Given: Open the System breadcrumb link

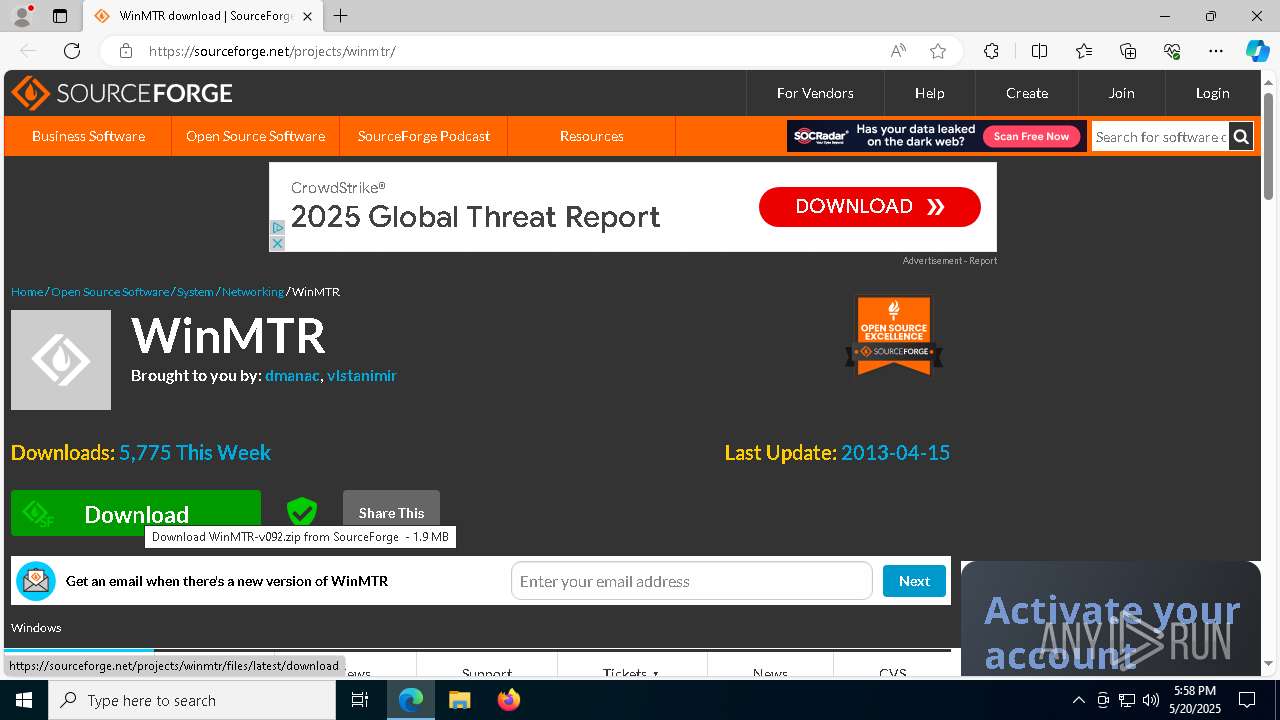Looking at the screenshot, I should (195, 292).
